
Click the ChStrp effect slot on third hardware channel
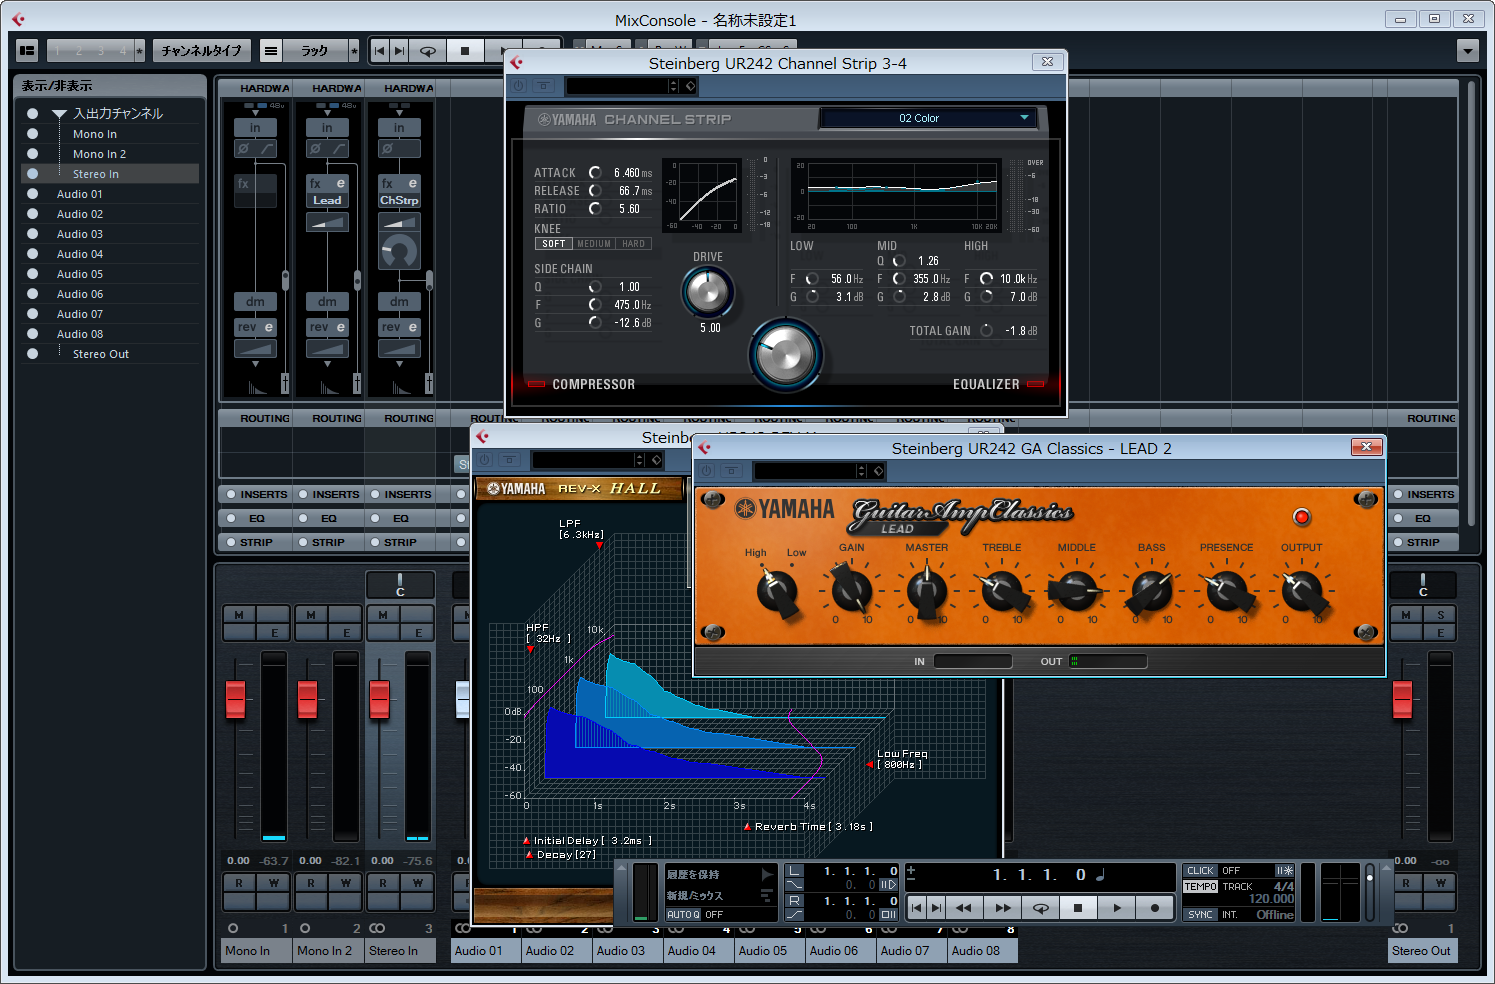coord(399,200)
